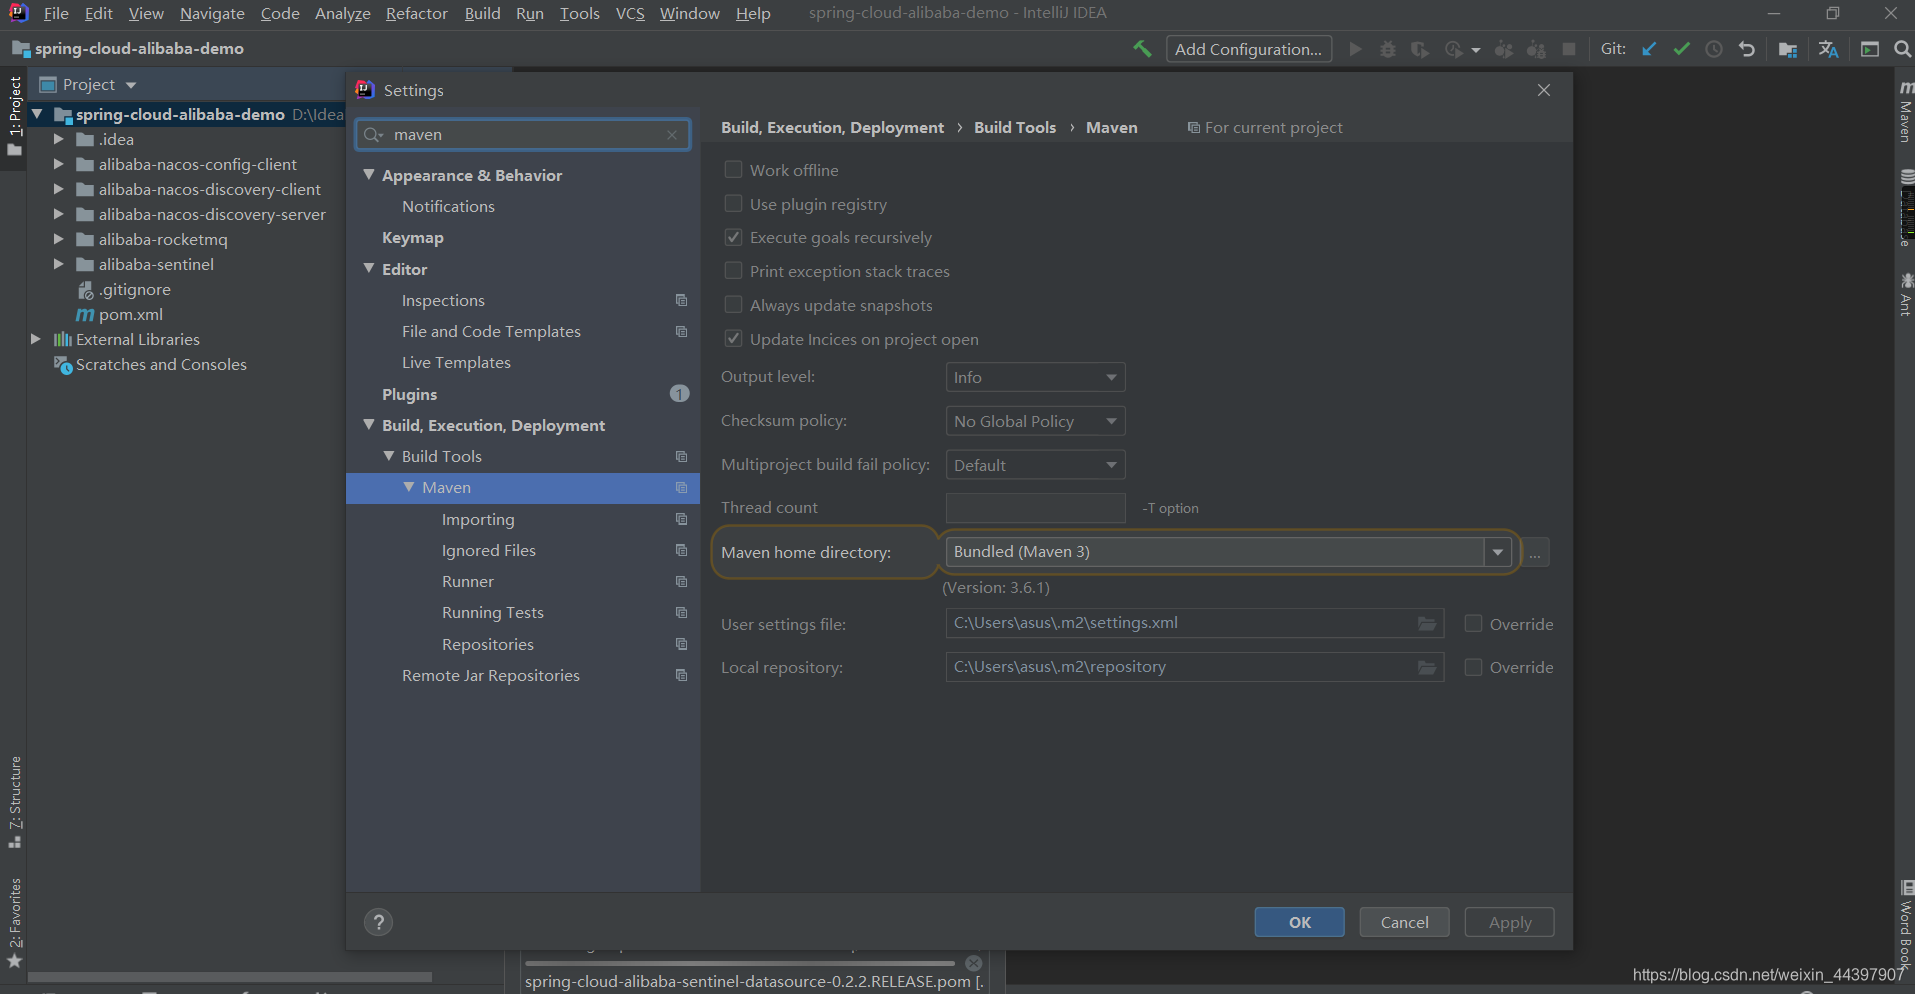Open Git history clock icon
Screen dimensions: 1915x994
(x=1714, y=49)
